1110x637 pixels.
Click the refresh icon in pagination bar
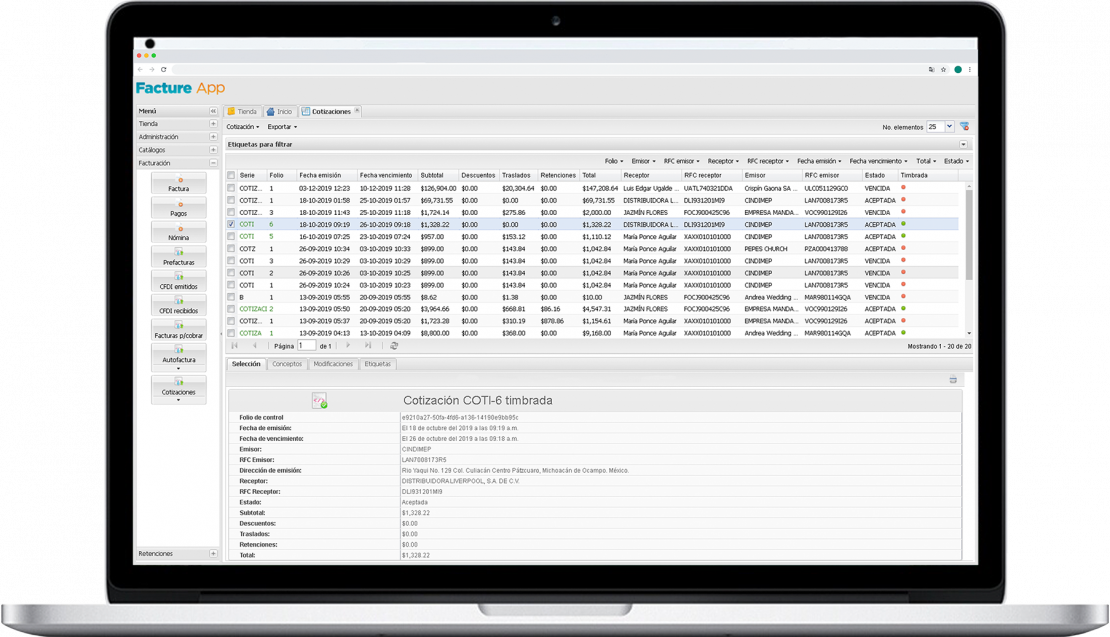point(394,345)
